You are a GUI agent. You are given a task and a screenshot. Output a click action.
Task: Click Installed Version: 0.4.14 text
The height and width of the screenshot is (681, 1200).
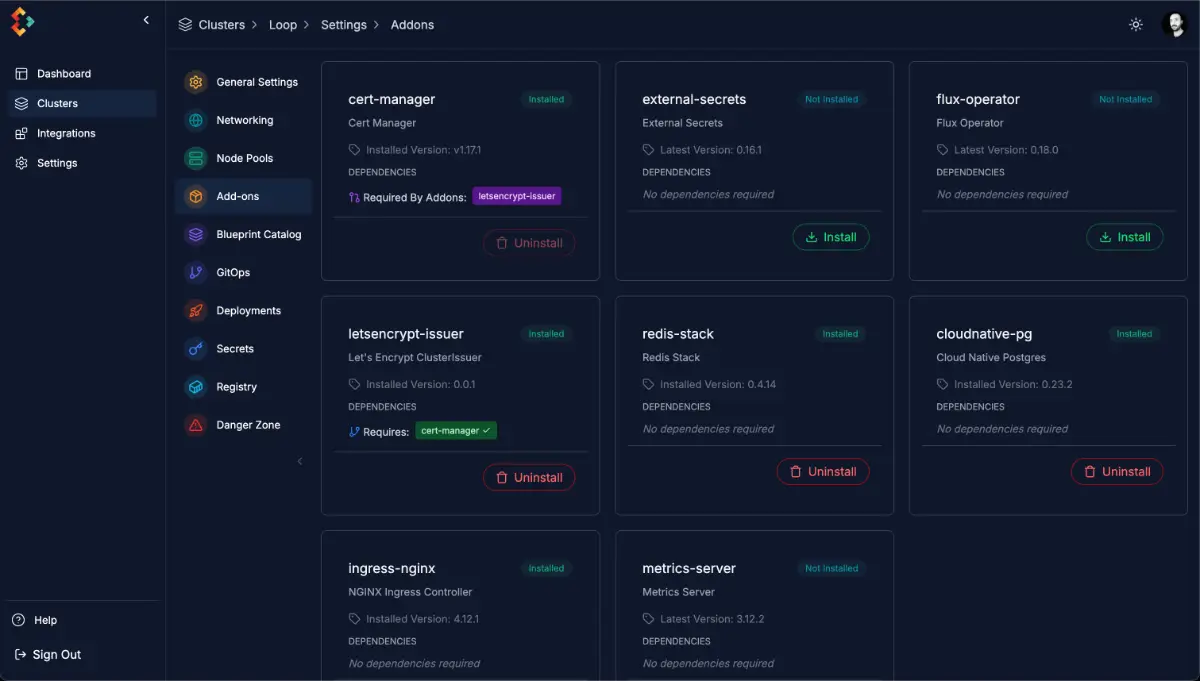(x=718, y=384)
